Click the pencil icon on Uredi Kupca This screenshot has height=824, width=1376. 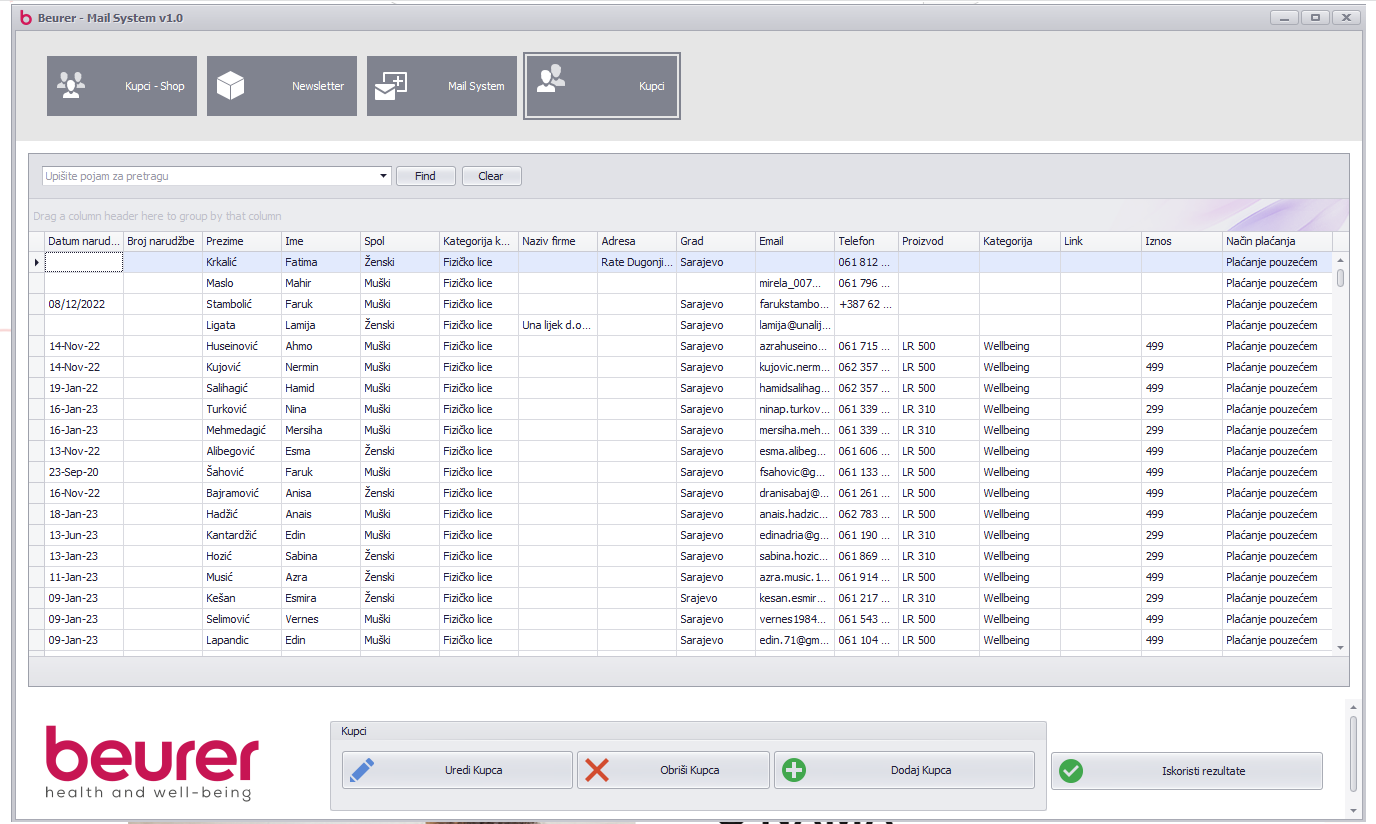point(362,770)
